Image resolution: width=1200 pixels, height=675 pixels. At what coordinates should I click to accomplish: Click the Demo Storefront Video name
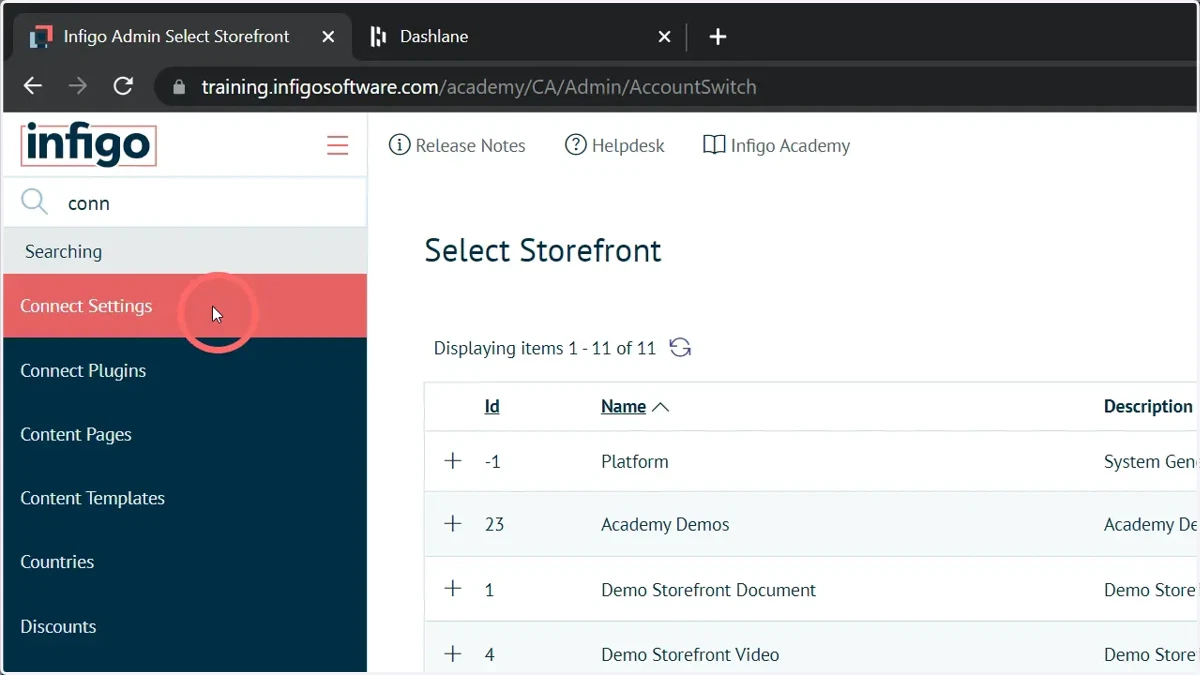coord(690,655)
